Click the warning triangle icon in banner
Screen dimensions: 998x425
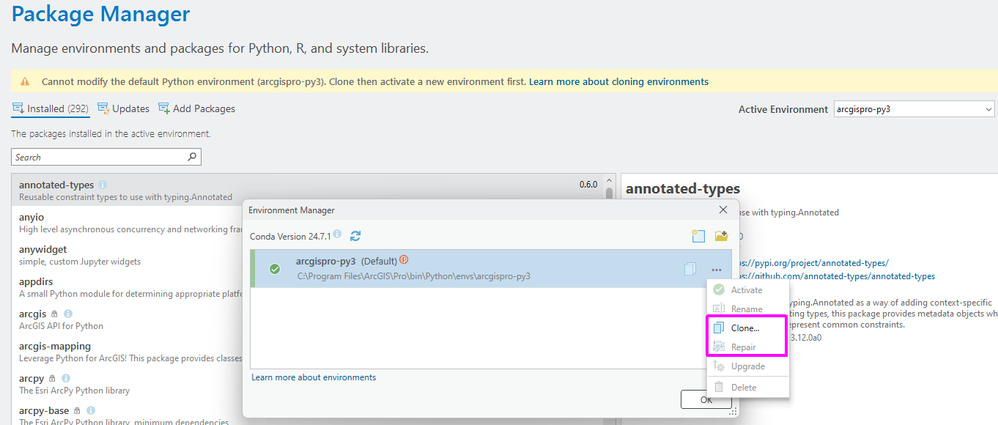click(x=25, y=82)
